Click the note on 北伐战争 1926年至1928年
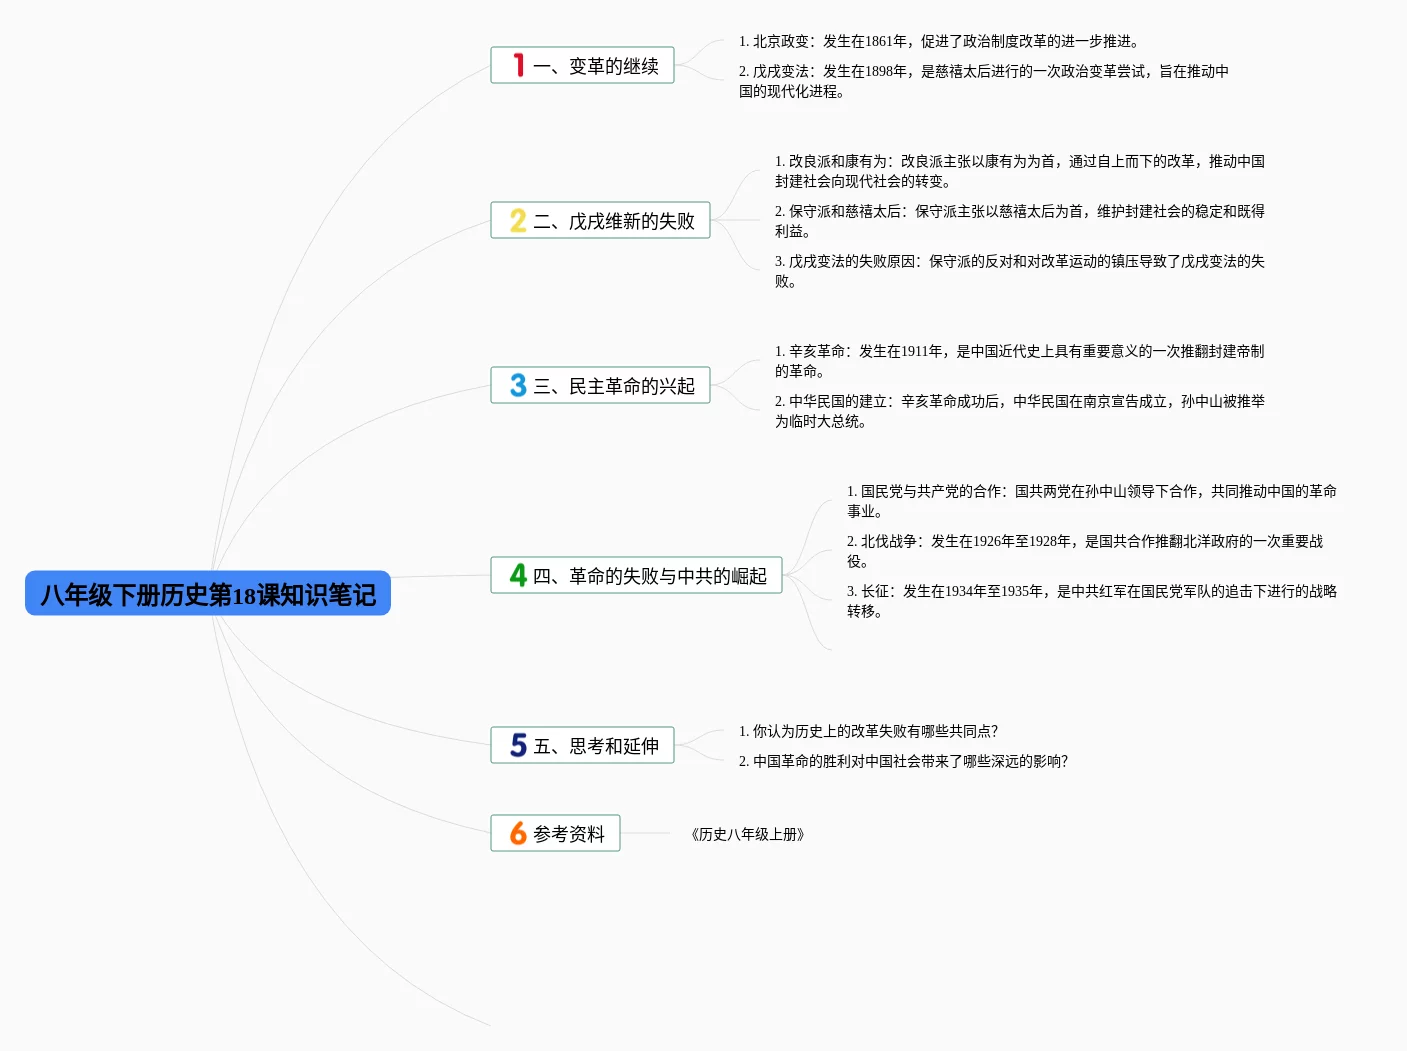The height and width of the screenshot is (1051, 1407). click(x=1085, y=551)
